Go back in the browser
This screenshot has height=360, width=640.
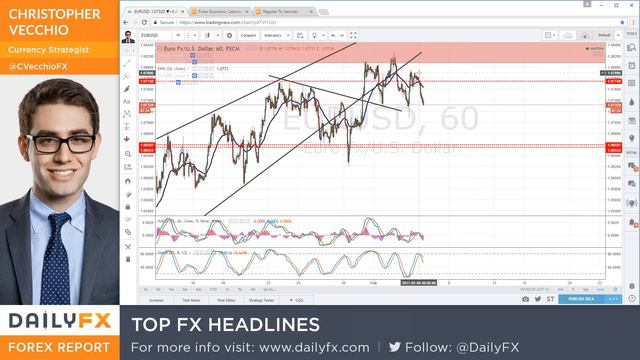click(126, 22)
